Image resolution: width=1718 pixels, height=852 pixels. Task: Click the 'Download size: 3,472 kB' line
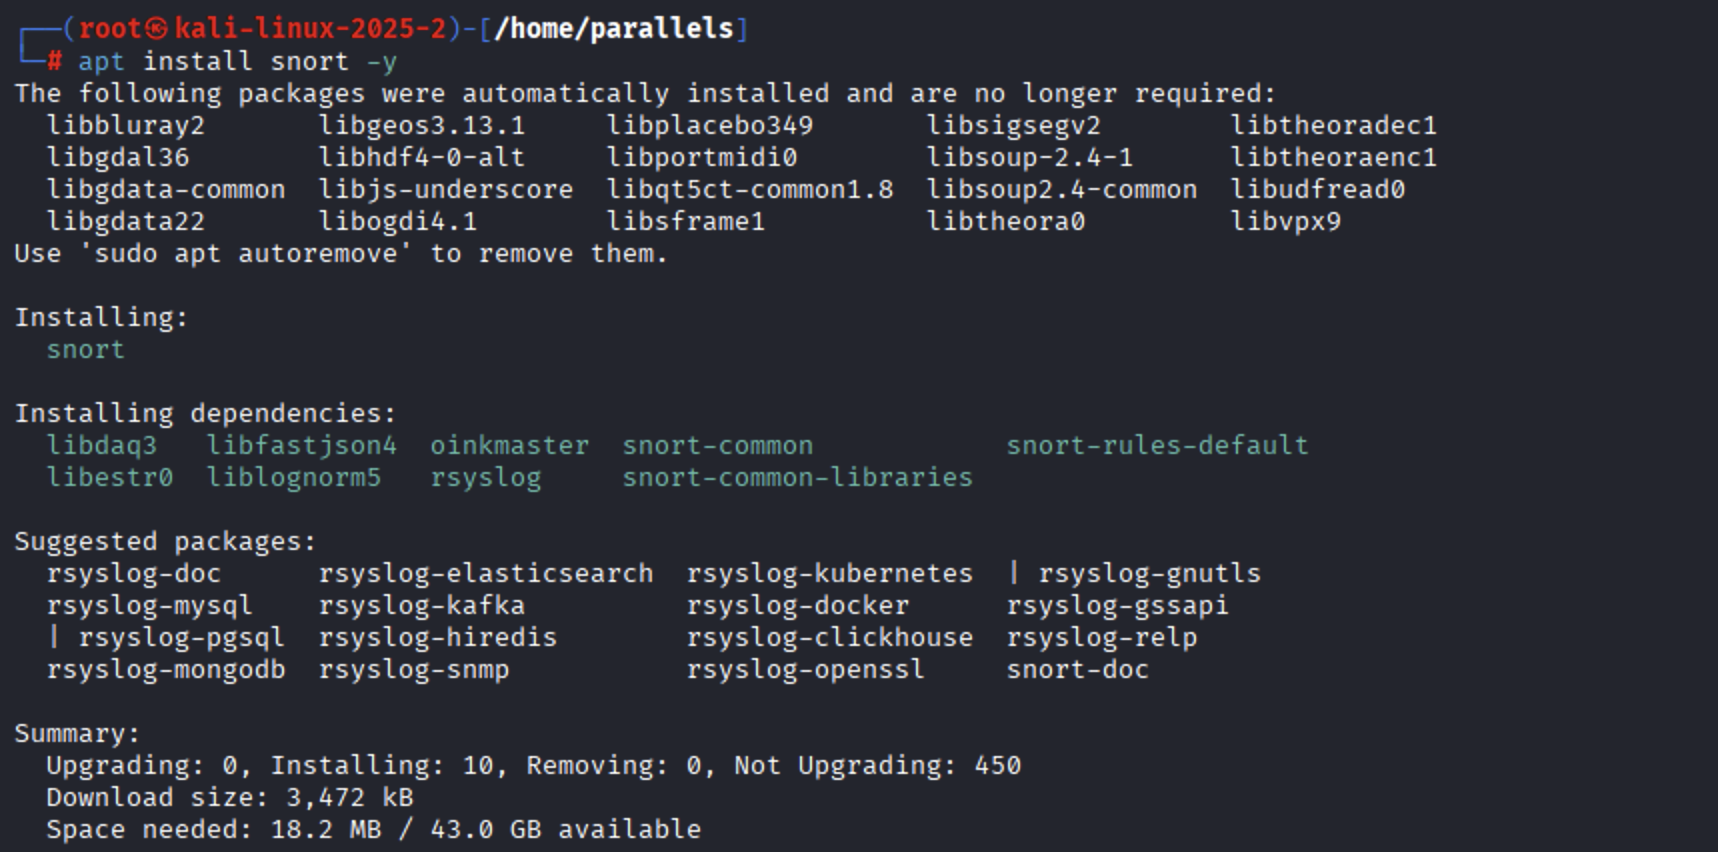pos(229,798)
